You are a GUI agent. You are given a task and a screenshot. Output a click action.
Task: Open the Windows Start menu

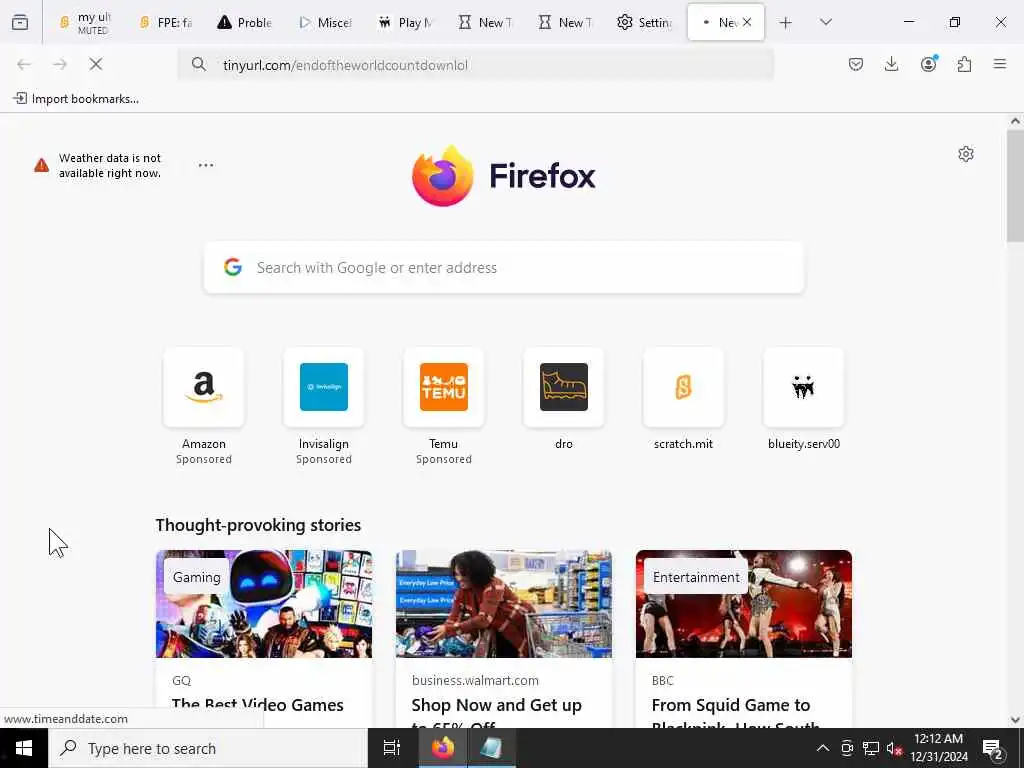[x=24, y=748]
